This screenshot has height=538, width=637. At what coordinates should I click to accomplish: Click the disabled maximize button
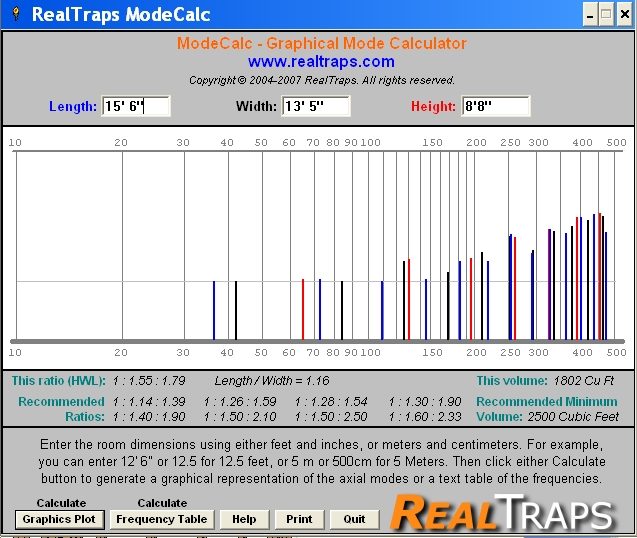click(x=606, y=14)
